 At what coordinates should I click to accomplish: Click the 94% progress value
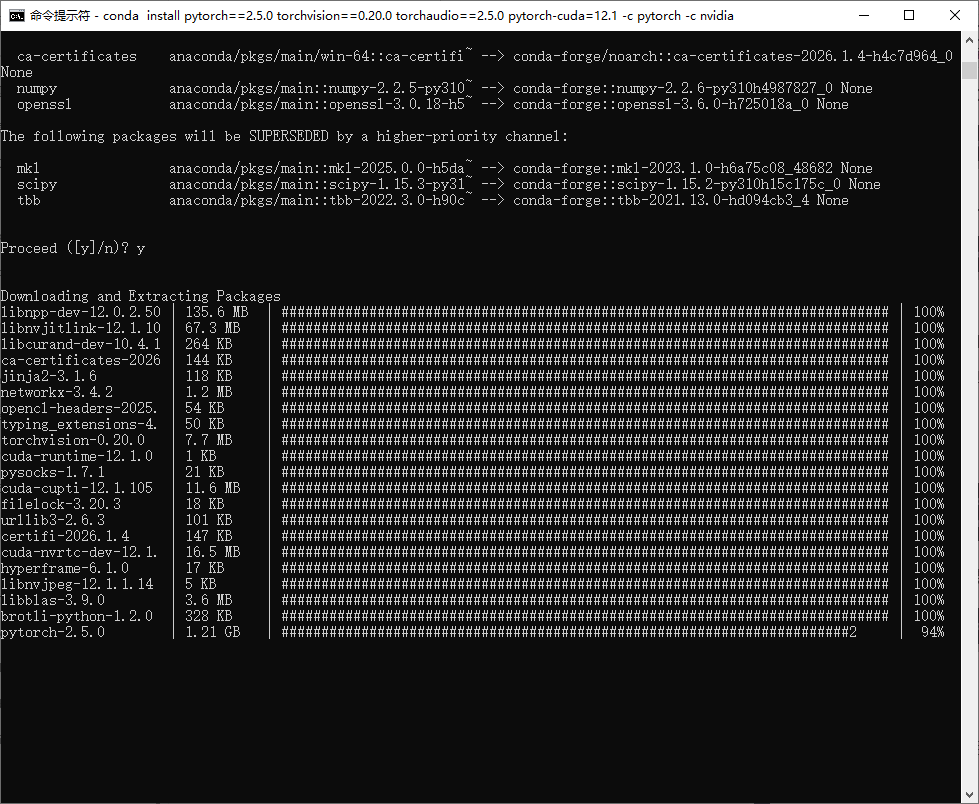coord(932,632)
